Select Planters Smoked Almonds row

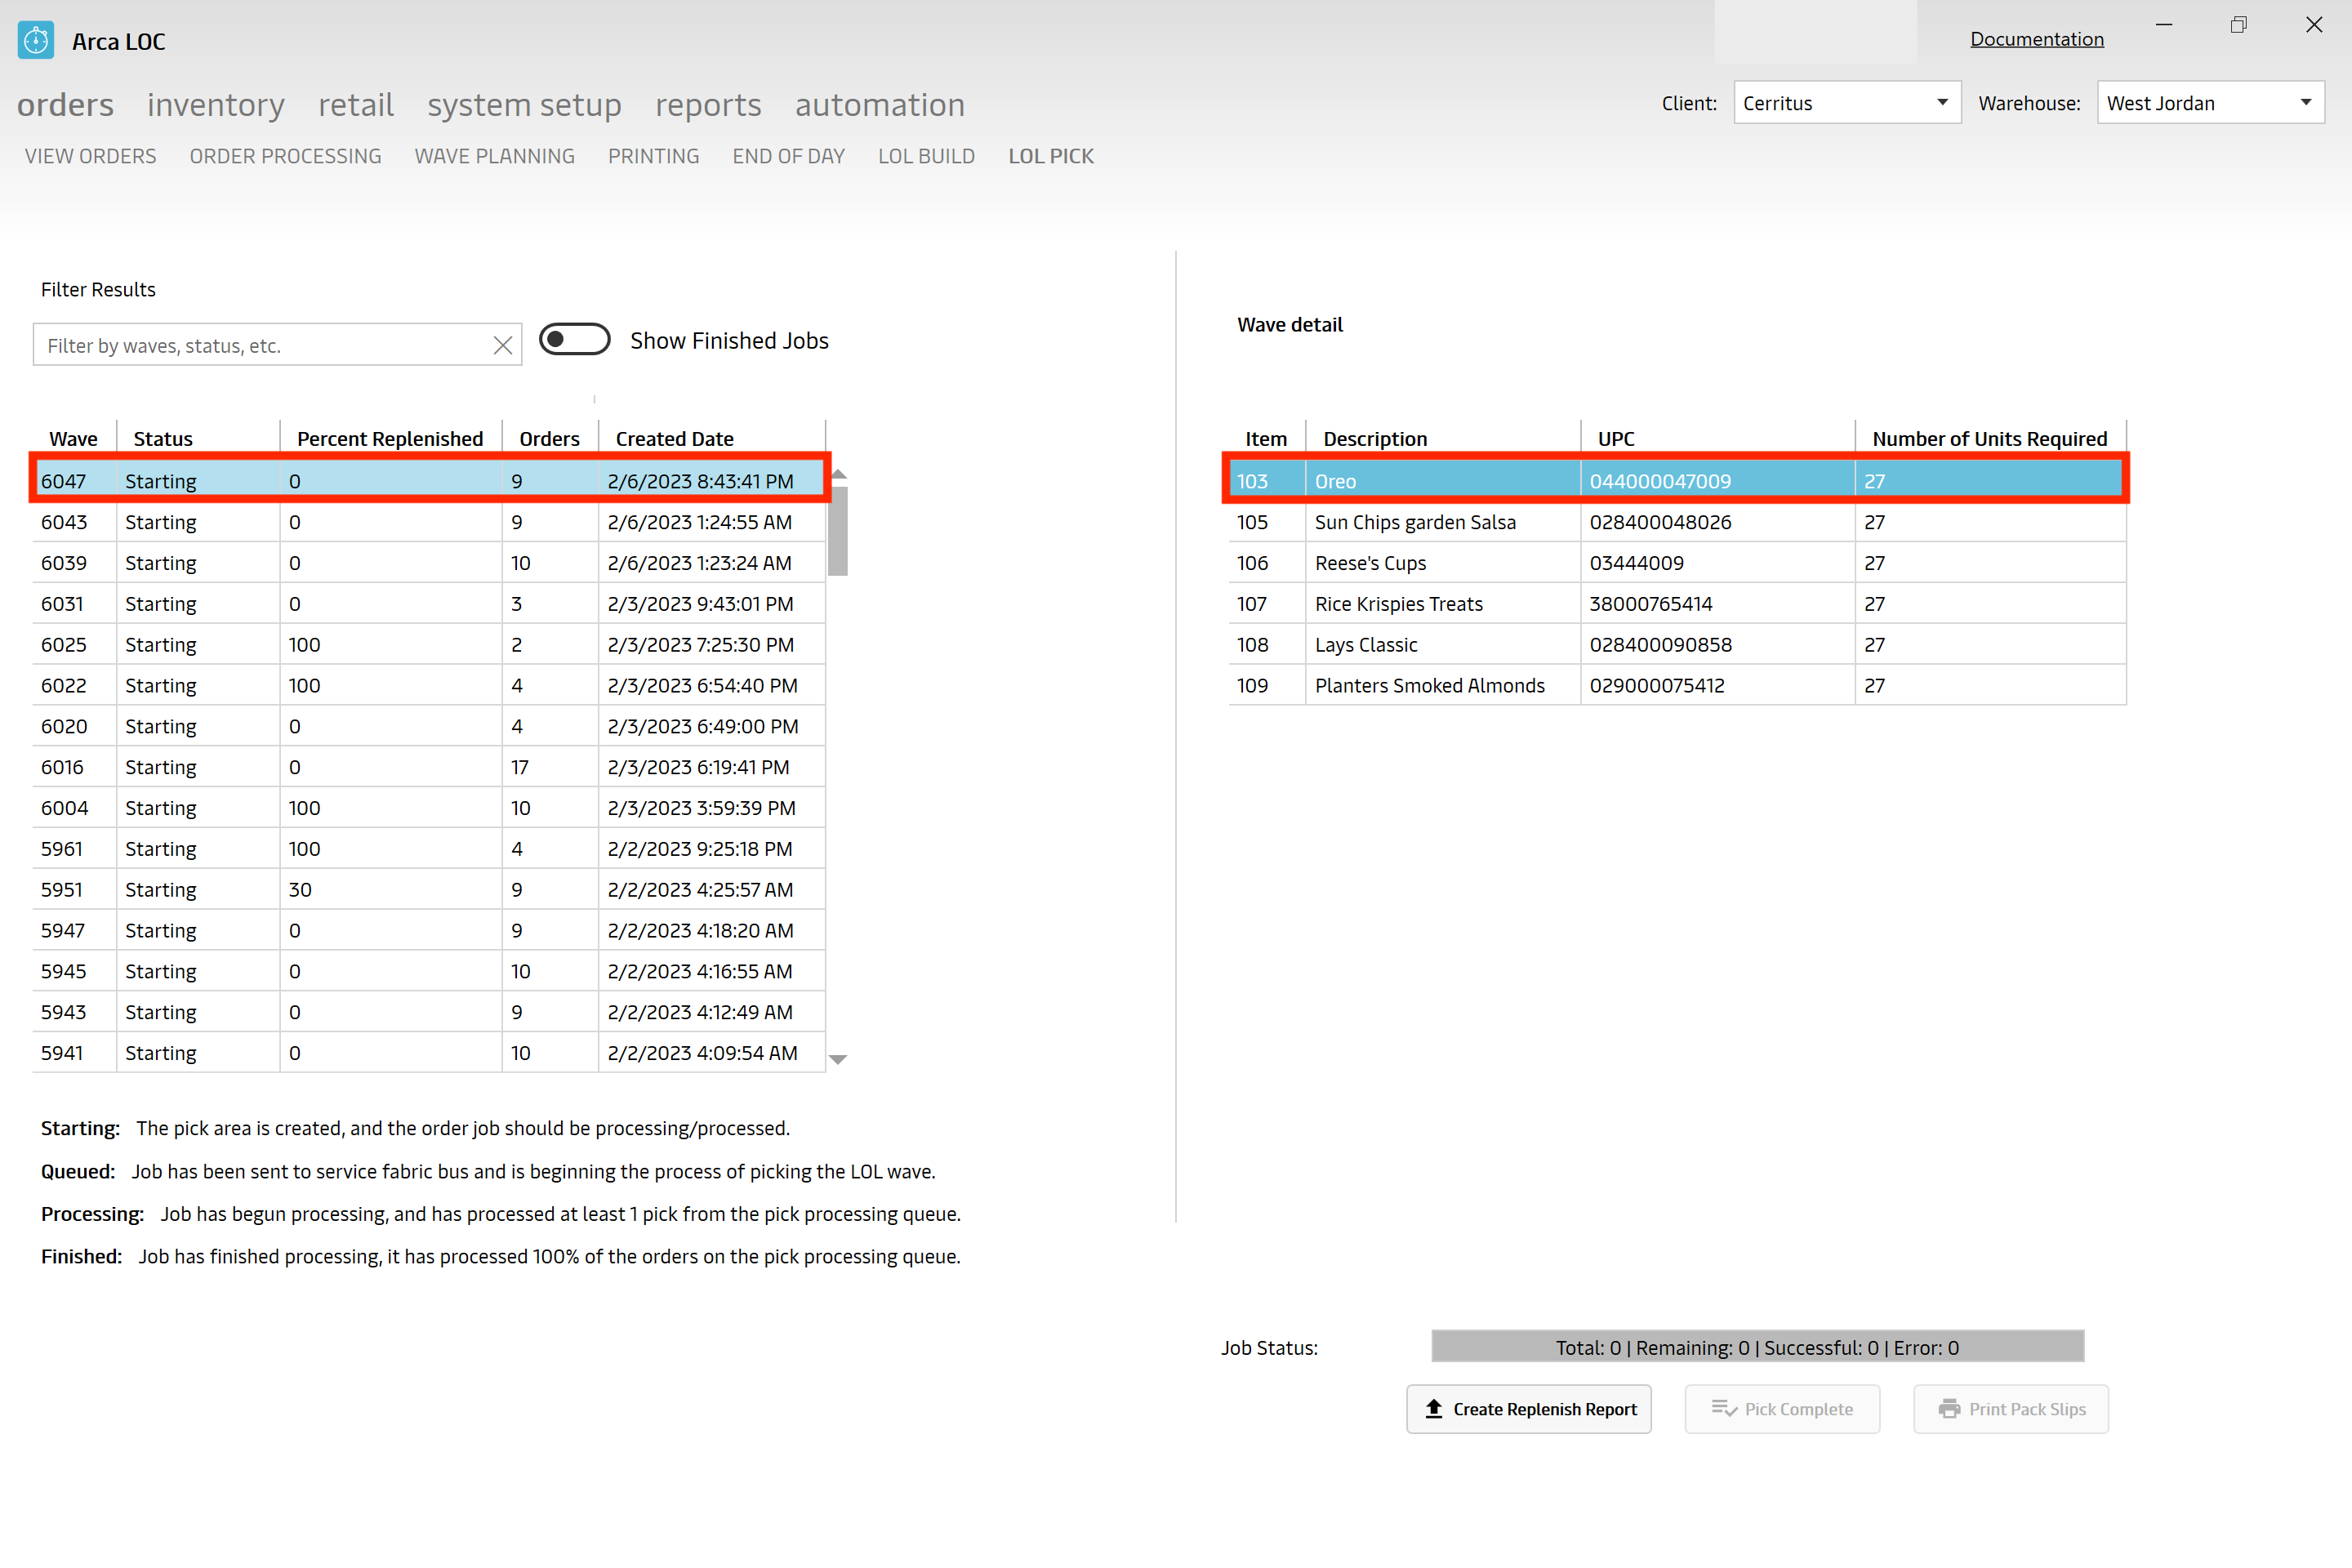click(x=1677, y=686)
